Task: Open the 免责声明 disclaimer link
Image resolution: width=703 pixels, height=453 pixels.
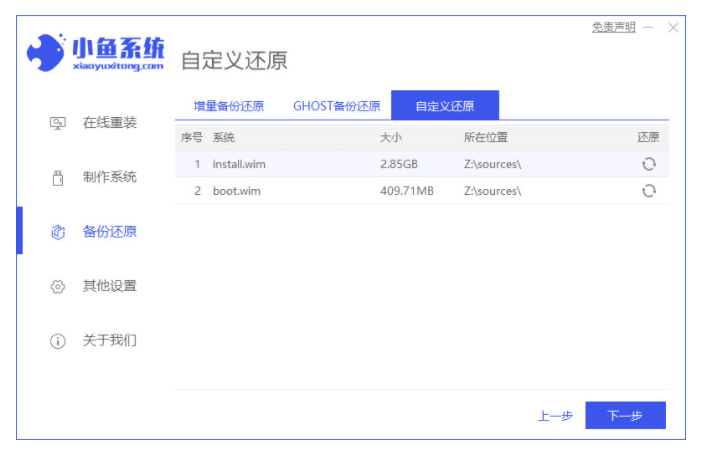Action: click(x=613, y=28)
